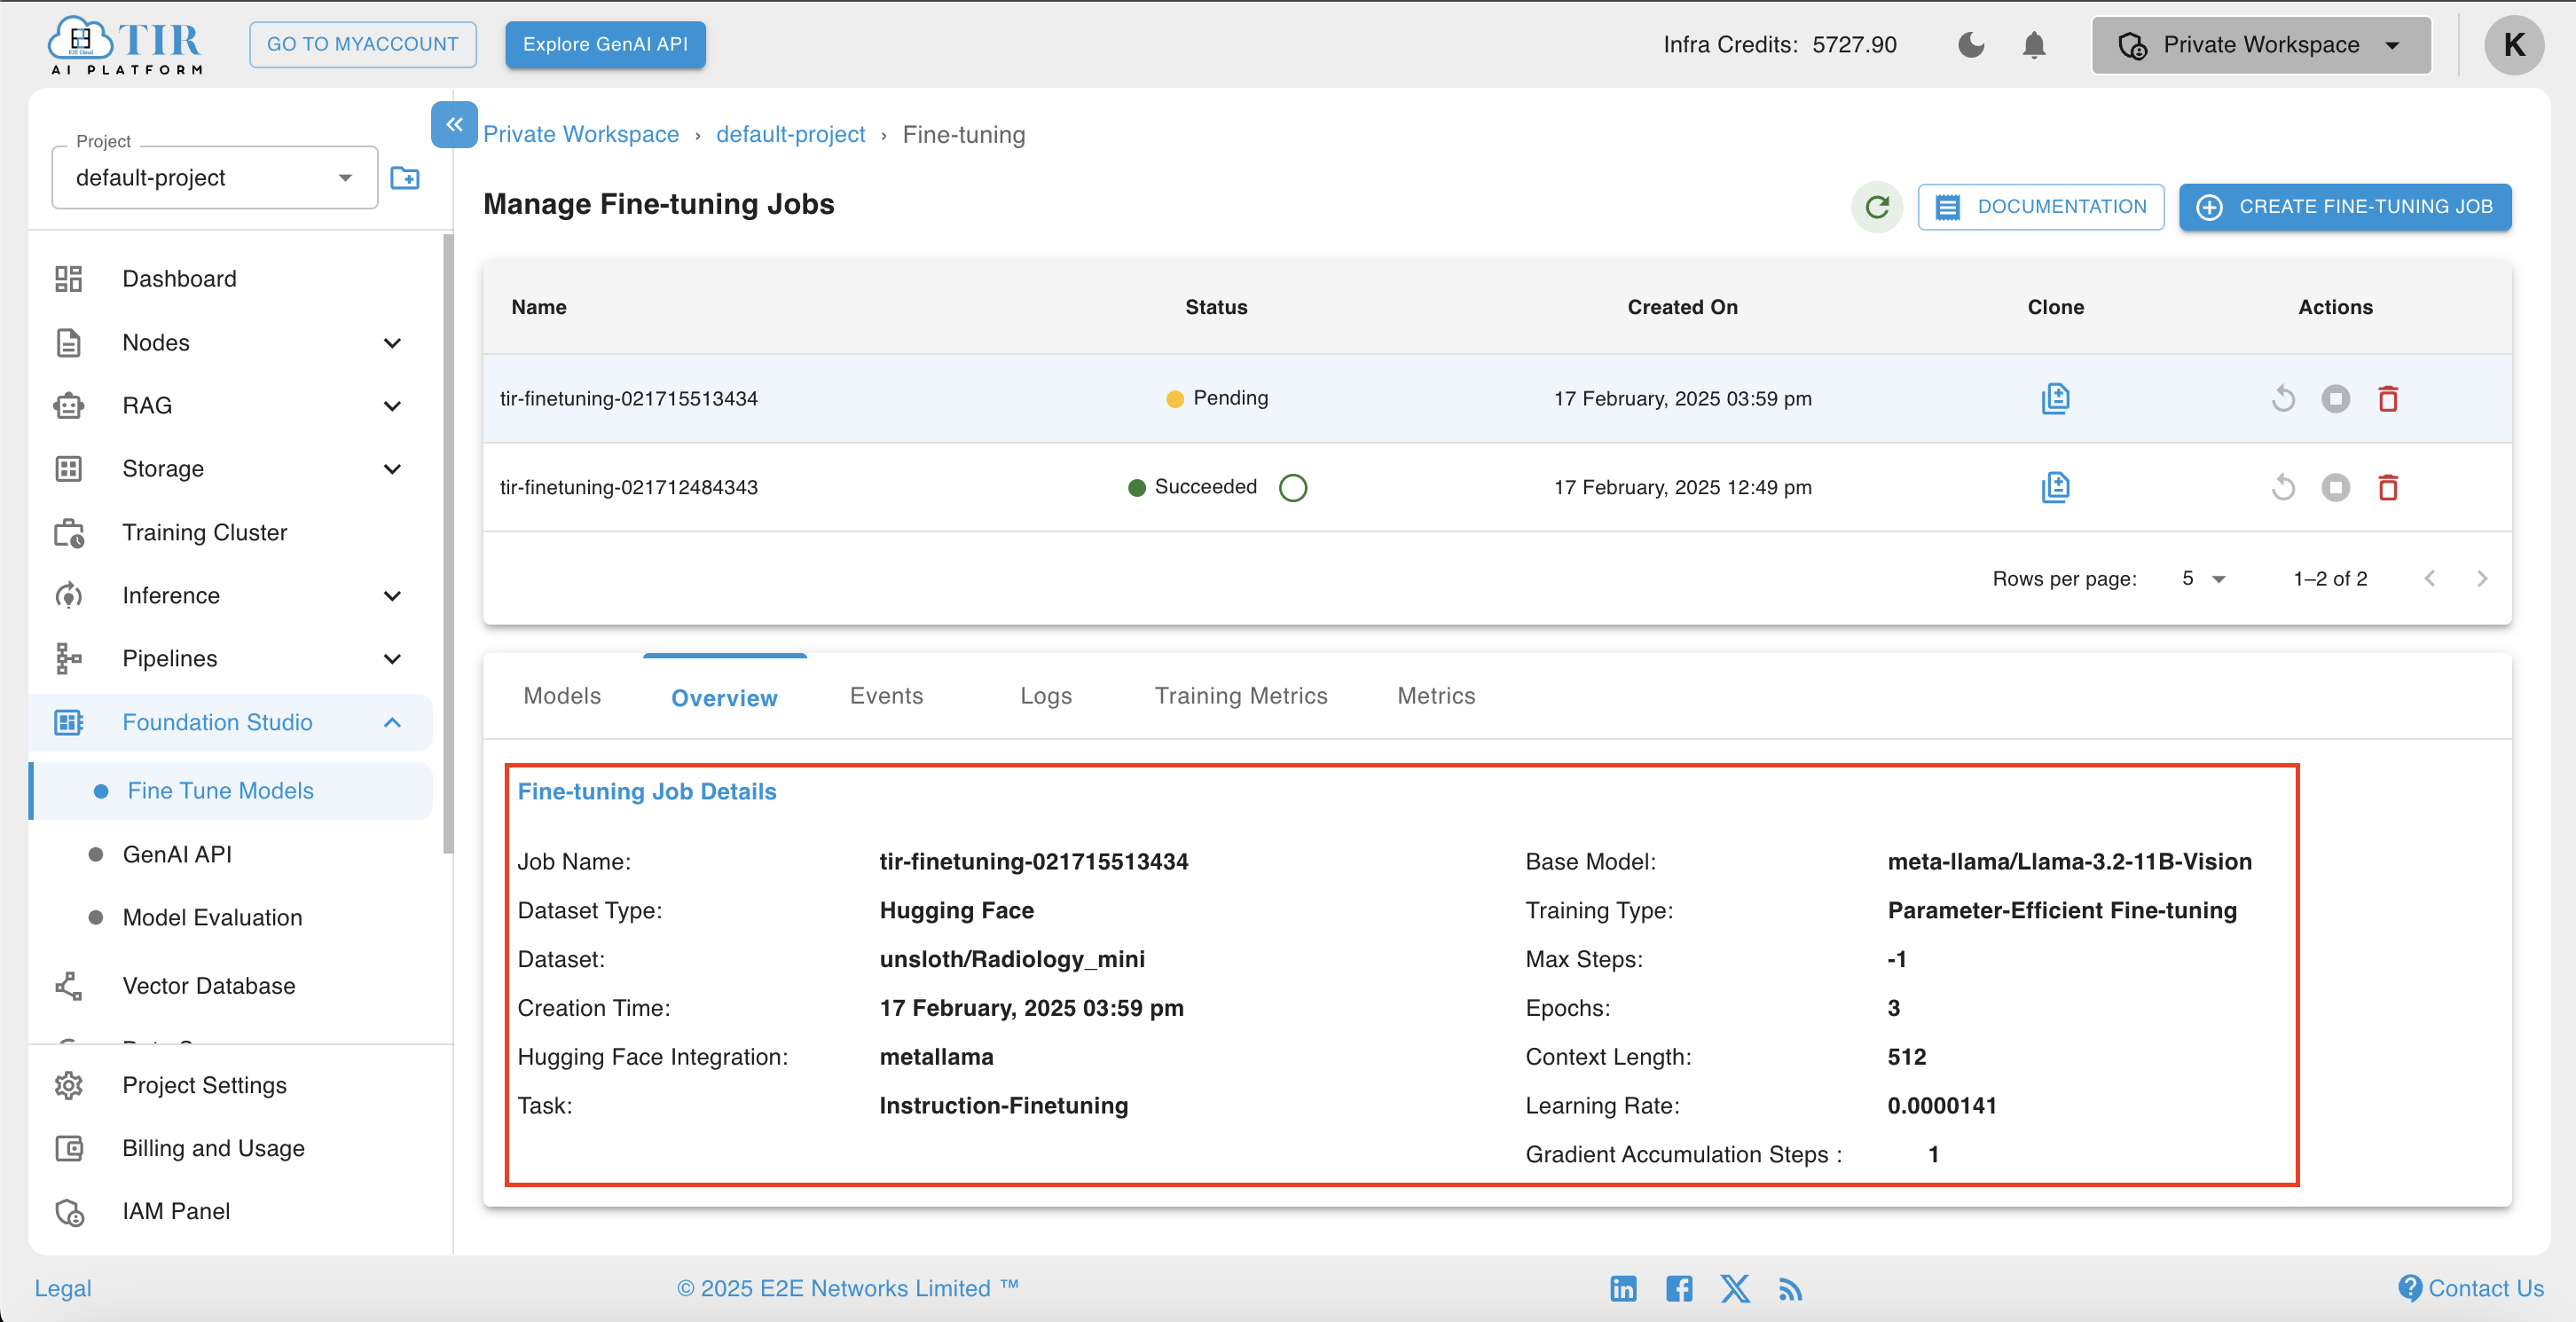Retry job tir-finetuning-021712484343
Viewport: 2576px width, 1322px height.
click(x=2283, y=487)
